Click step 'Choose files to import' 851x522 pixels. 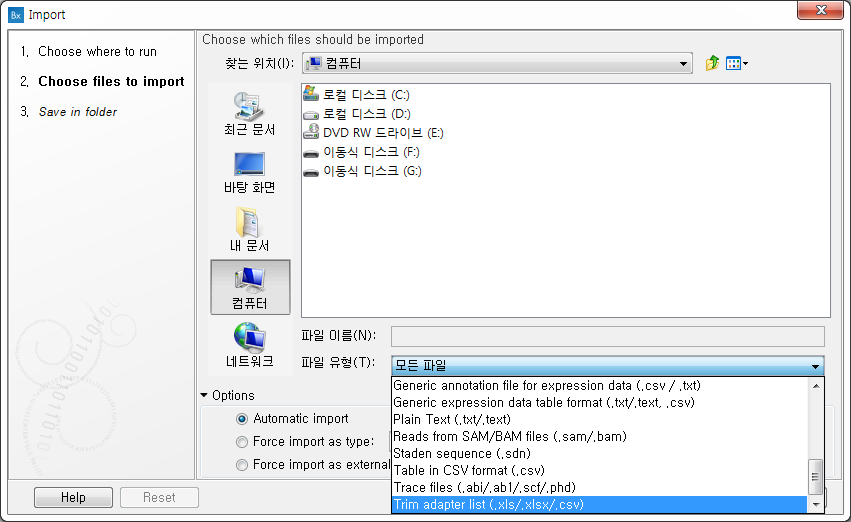coord(111,81)
